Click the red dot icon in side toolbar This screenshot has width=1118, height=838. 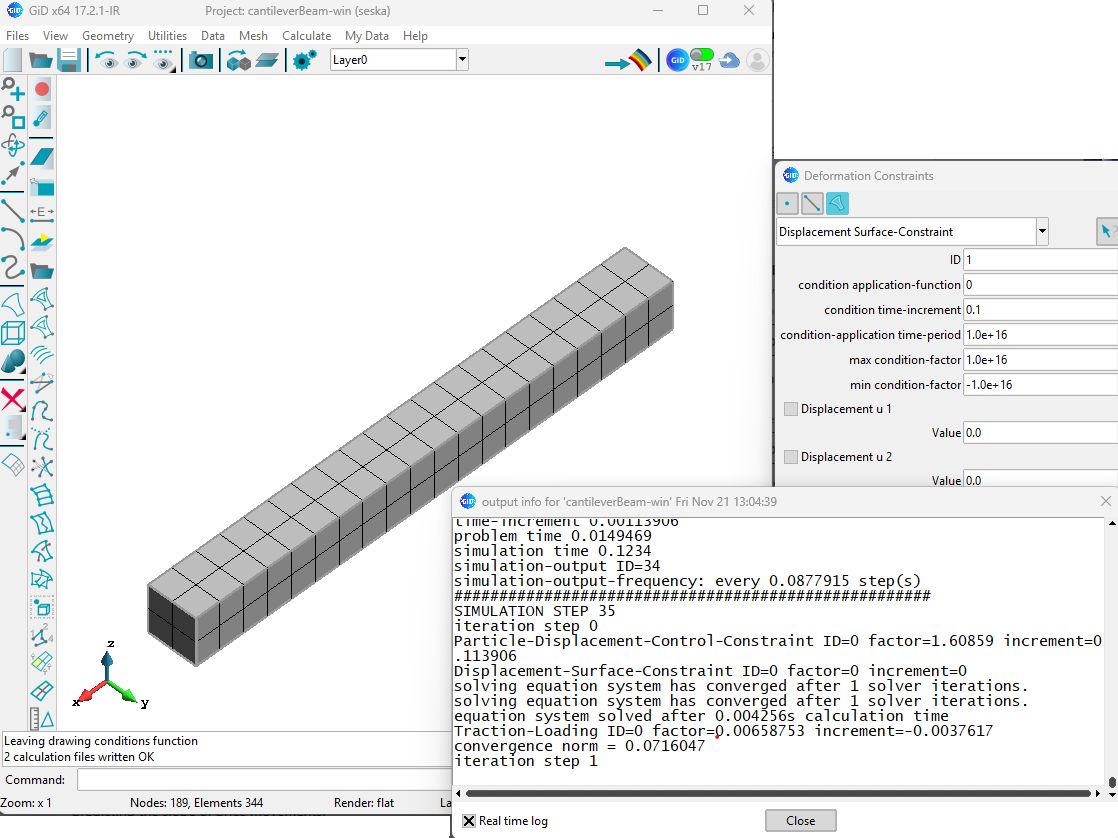click(x=42, y=89)
